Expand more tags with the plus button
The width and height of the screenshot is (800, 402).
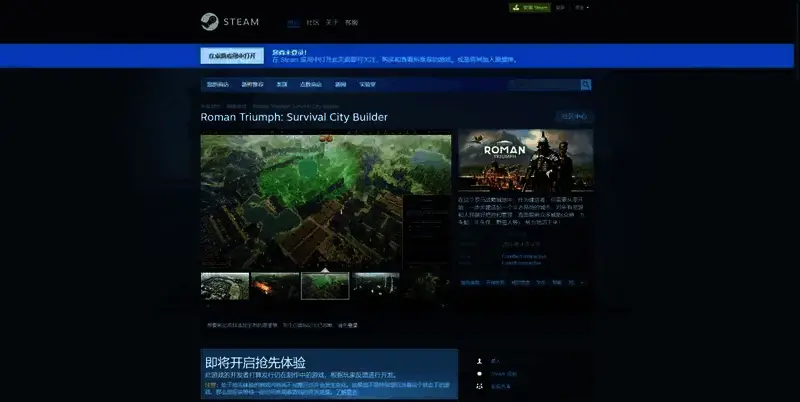pyautogui.click(x=582, y=283)
